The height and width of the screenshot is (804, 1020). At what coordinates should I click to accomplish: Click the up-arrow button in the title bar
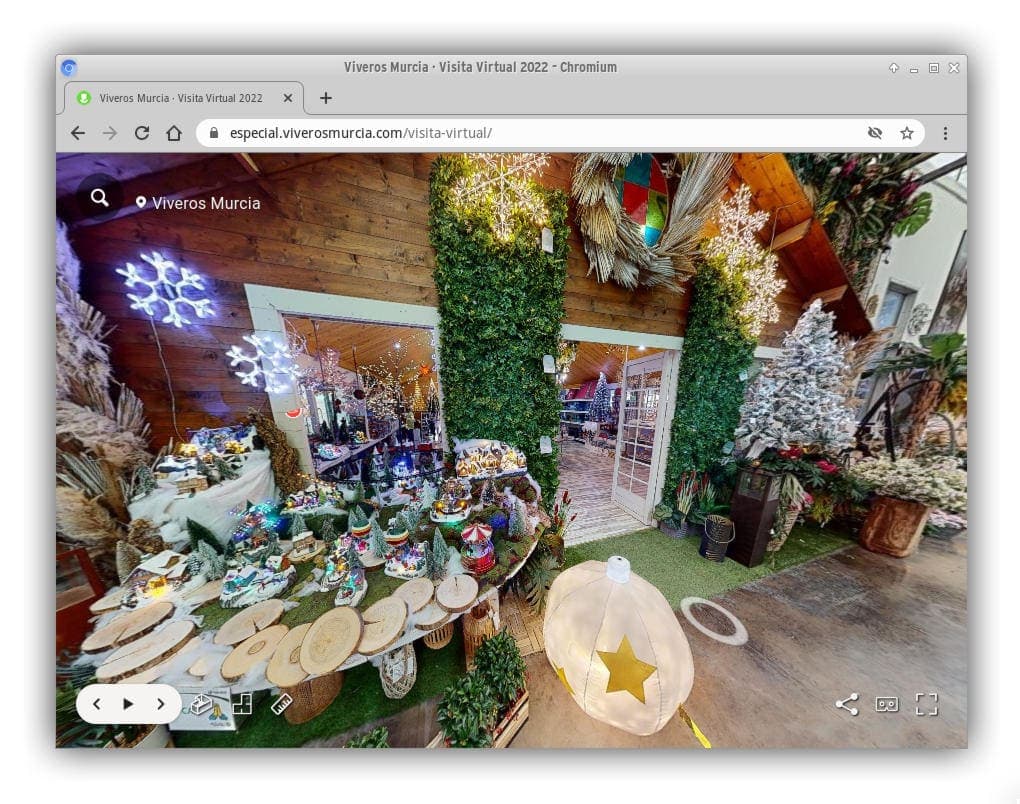894,68
